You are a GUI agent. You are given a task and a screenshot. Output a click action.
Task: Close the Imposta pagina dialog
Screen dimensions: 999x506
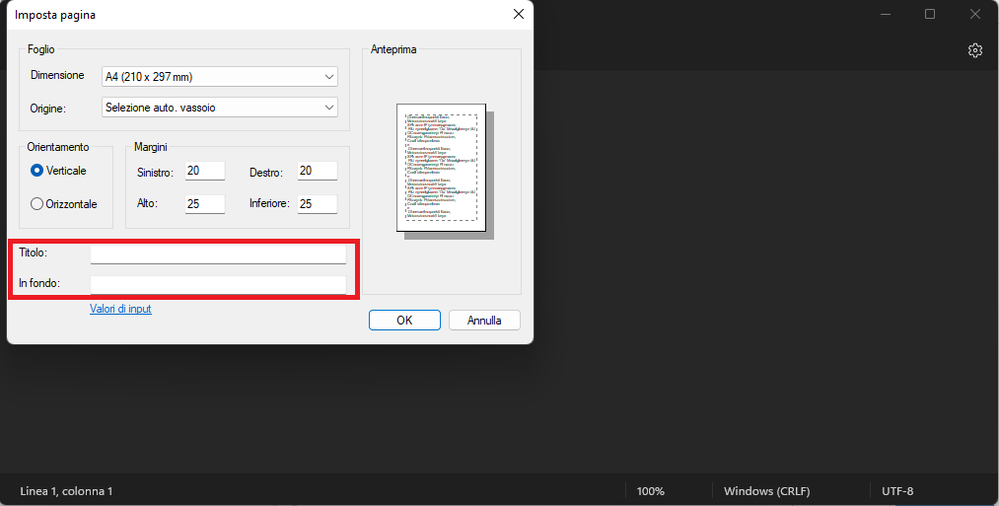click(518, 14)
